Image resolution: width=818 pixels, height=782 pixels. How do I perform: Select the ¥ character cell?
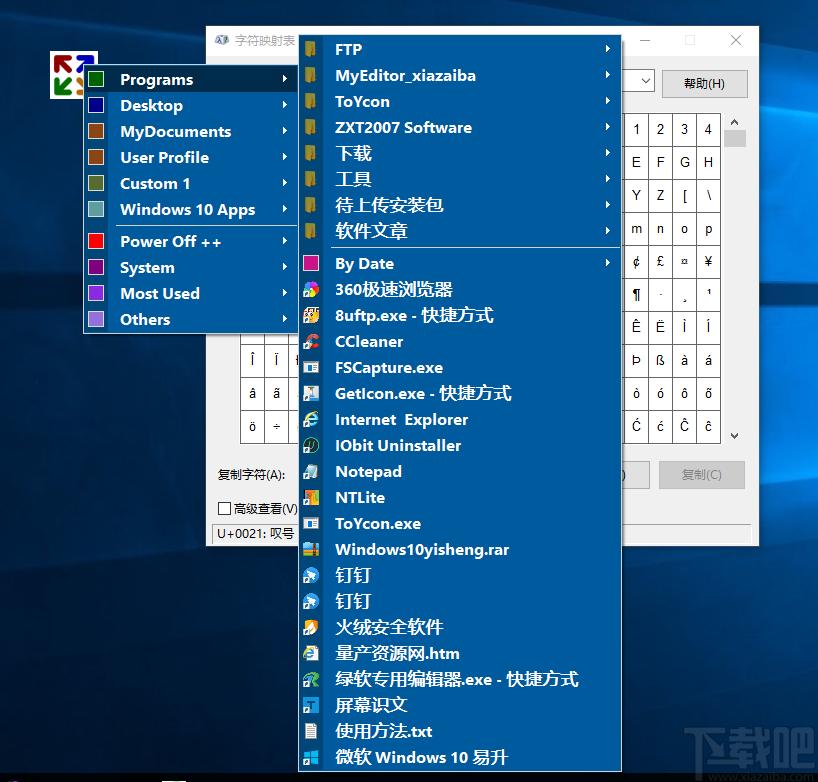click(708, 261)
